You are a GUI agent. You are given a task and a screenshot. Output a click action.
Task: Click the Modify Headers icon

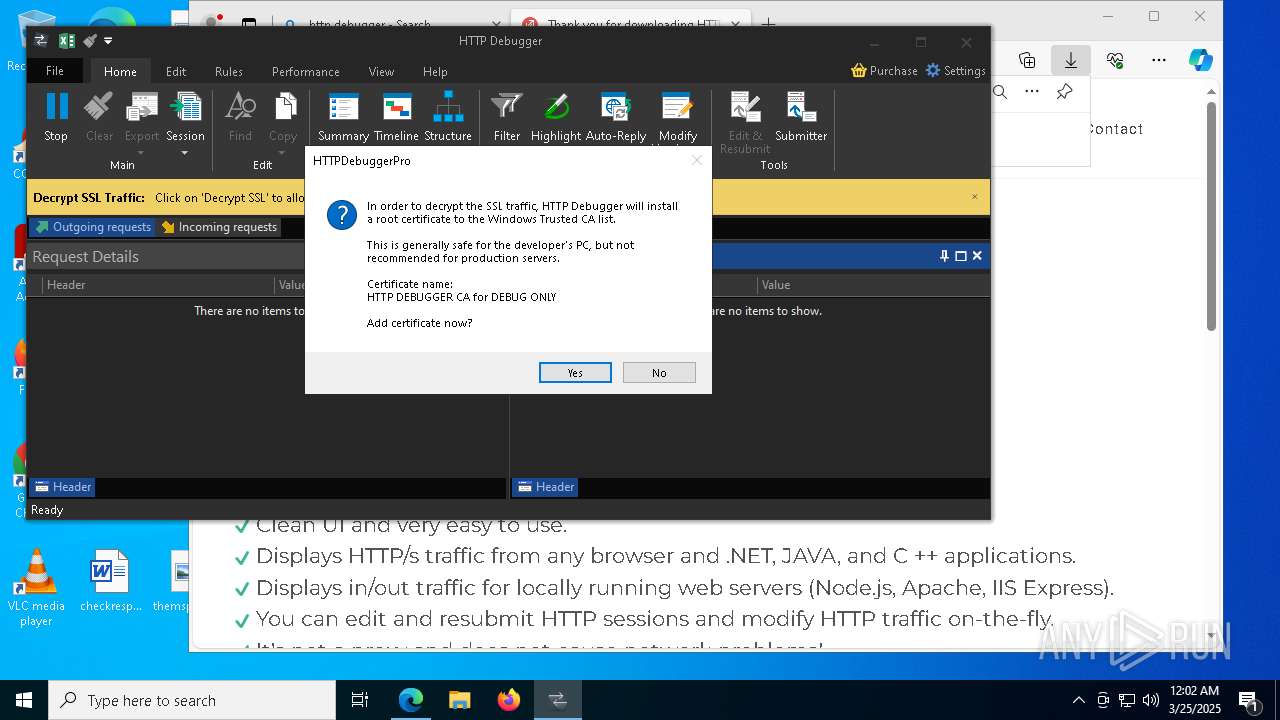(677, 107)
